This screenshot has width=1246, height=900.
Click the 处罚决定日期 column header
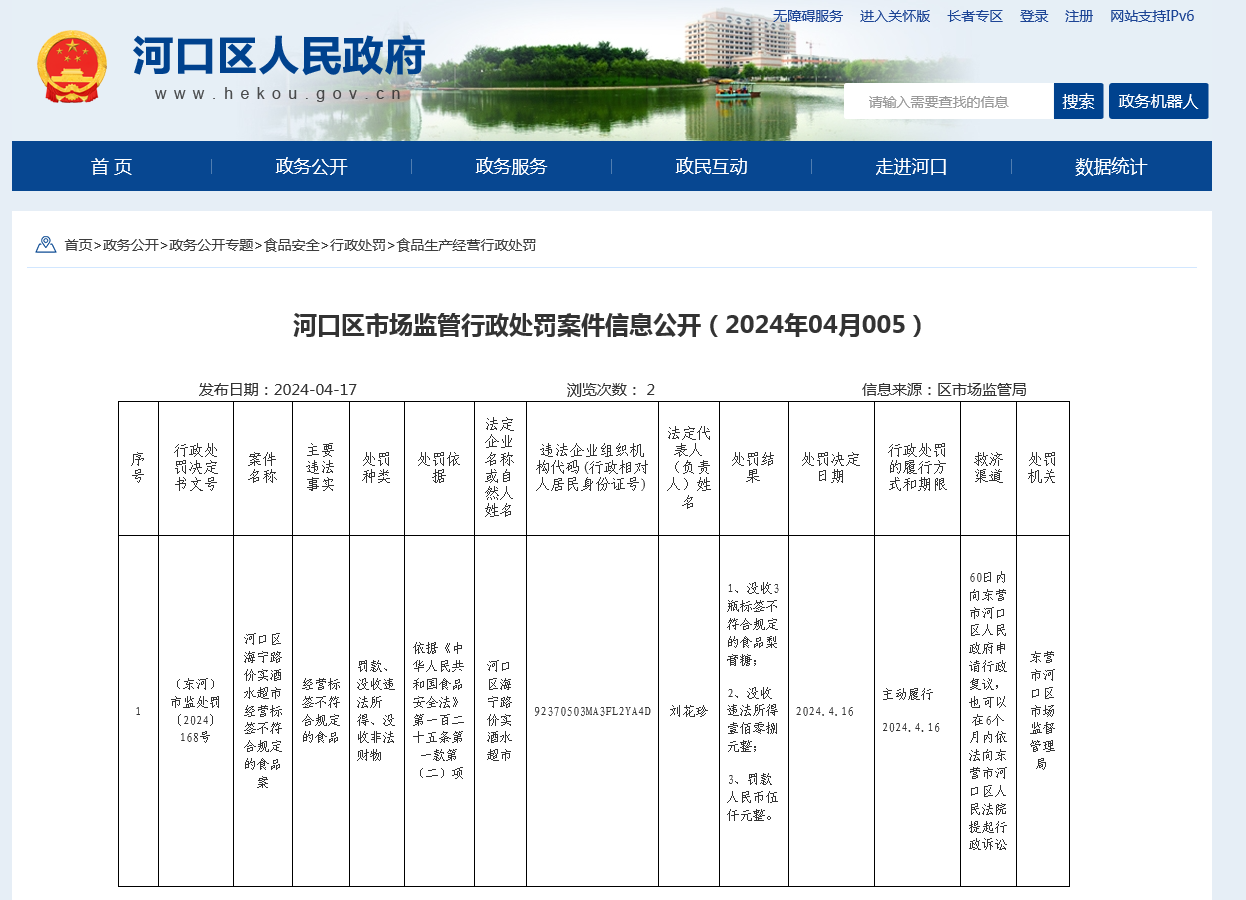[x=831, y=468]
